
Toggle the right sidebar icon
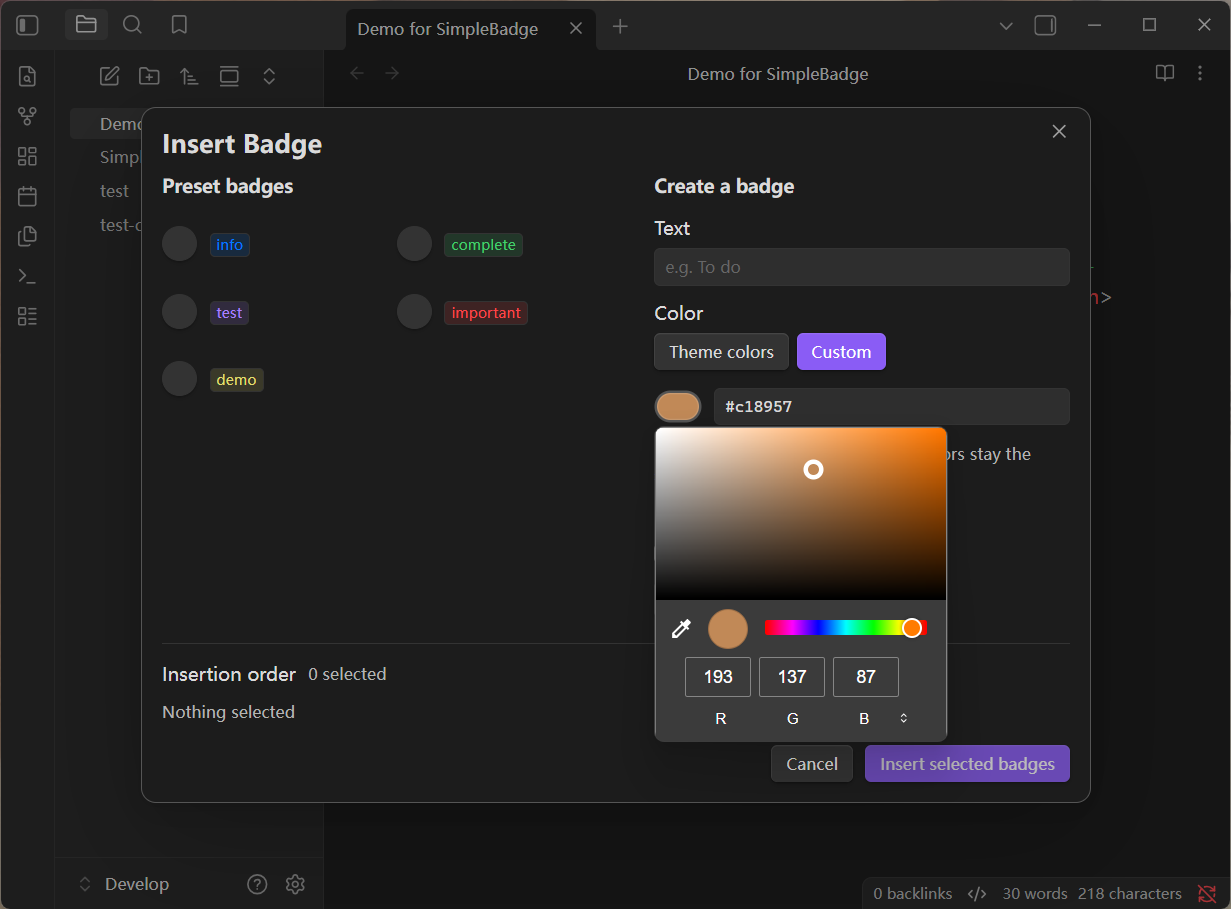(x=1045, y=25)
